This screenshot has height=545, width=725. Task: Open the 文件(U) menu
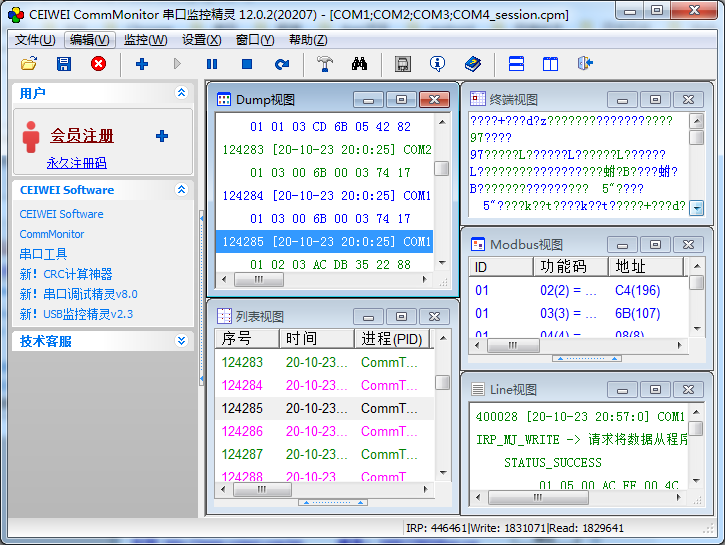point(35,40)
